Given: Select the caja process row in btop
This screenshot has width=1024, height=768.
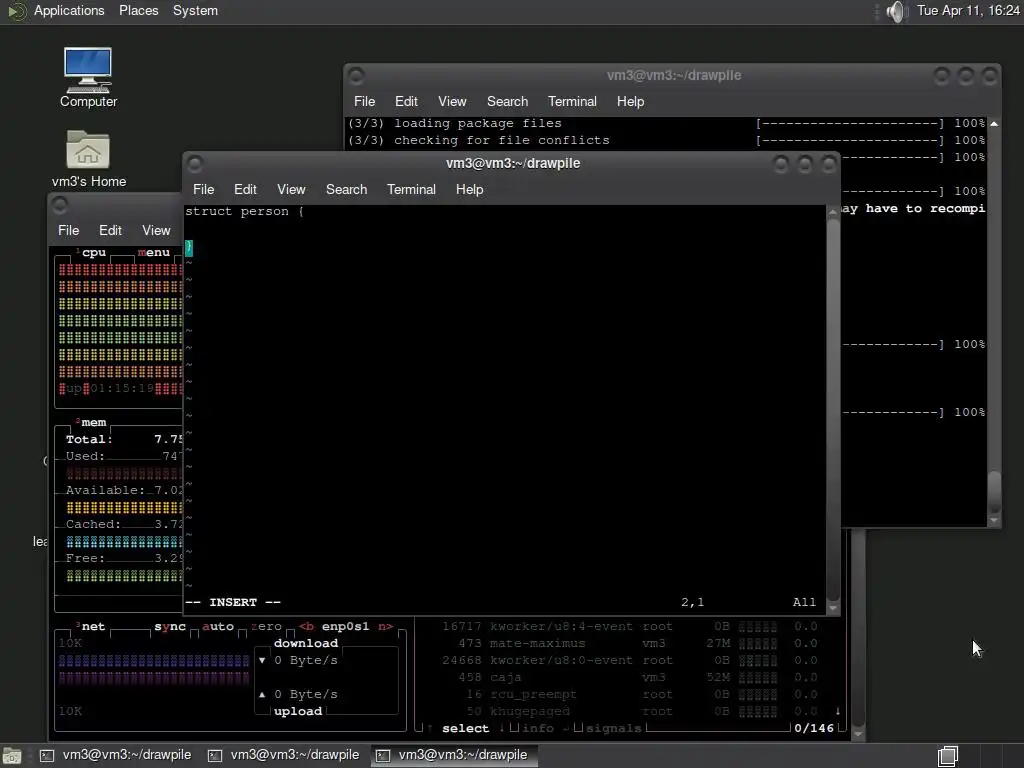Looking at the screenshot, I should tap(630, 677).
